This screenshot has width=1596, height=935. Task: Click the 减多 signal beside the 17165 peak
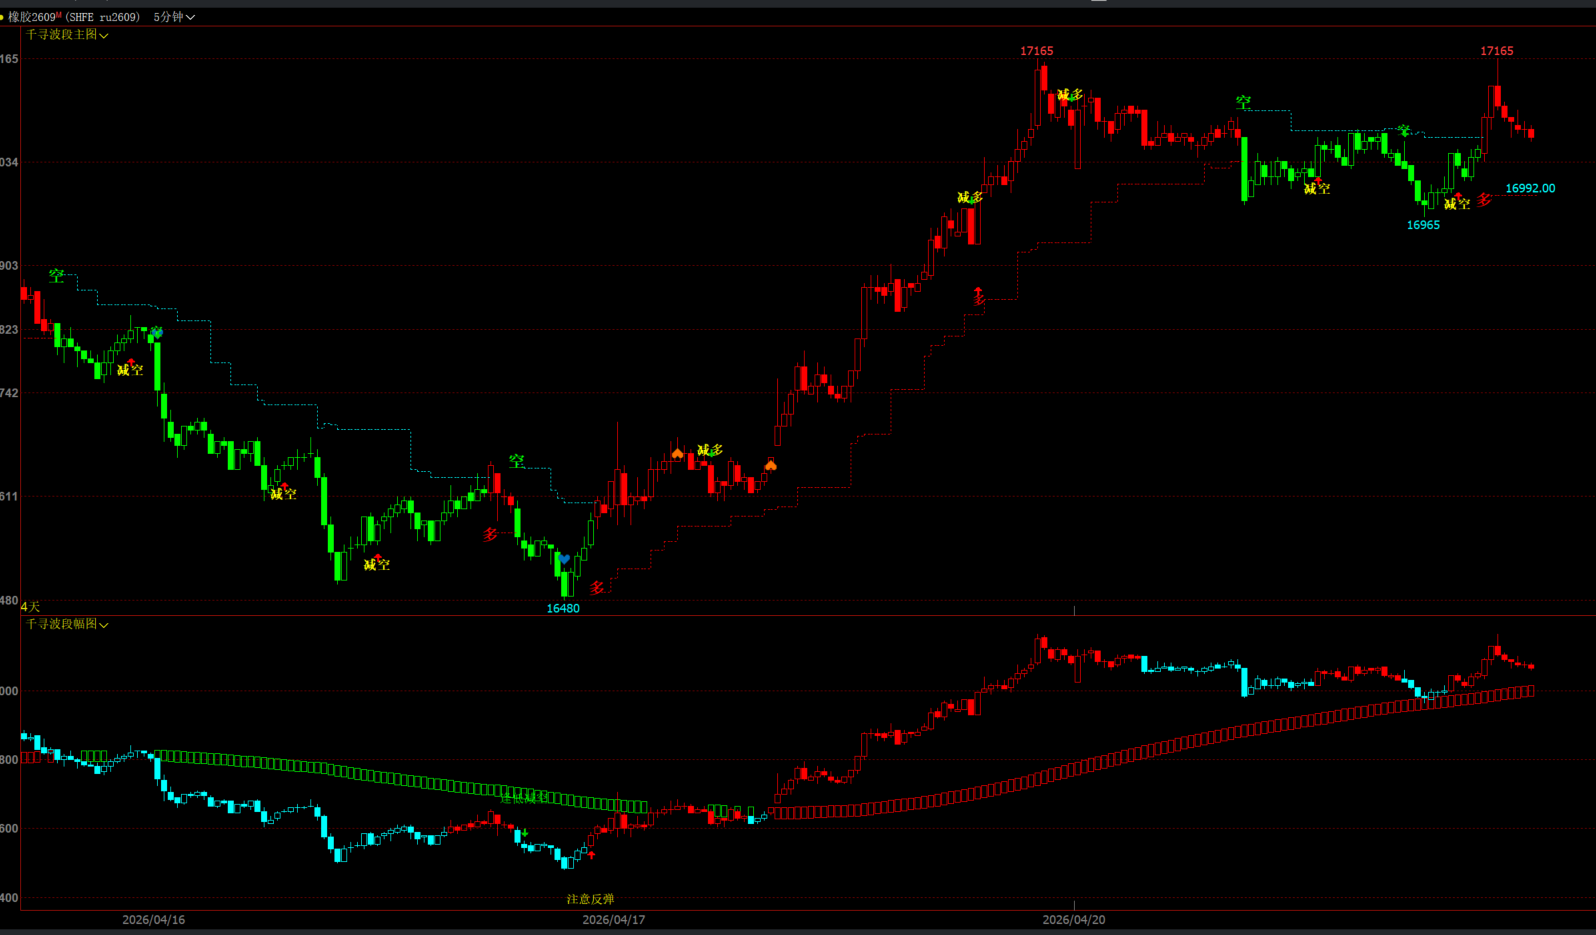[x=1070, y=96]
